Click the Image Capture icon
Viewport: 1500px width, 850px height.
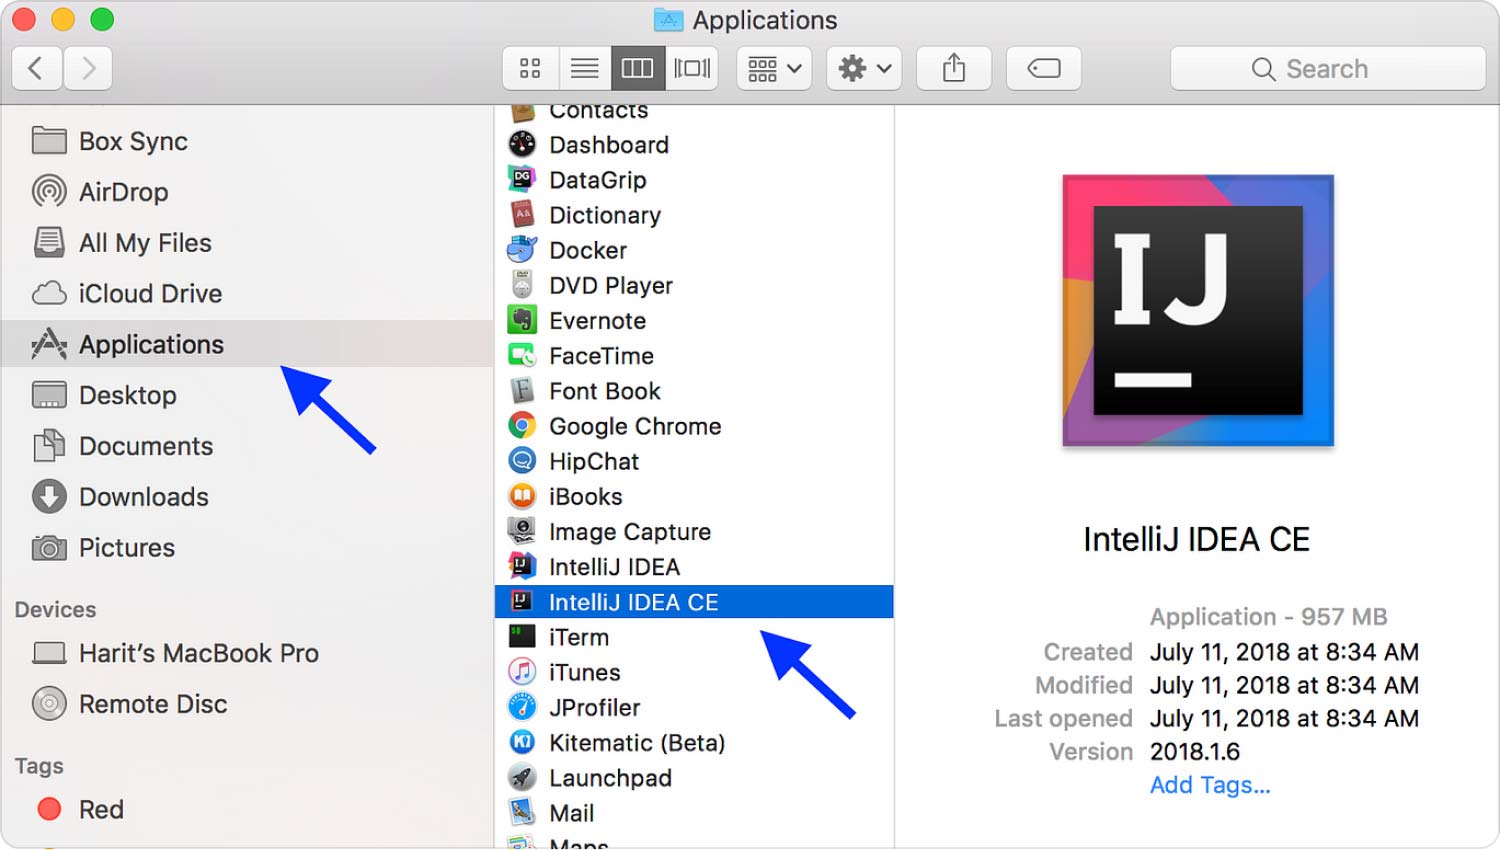[x=522, y=531]
